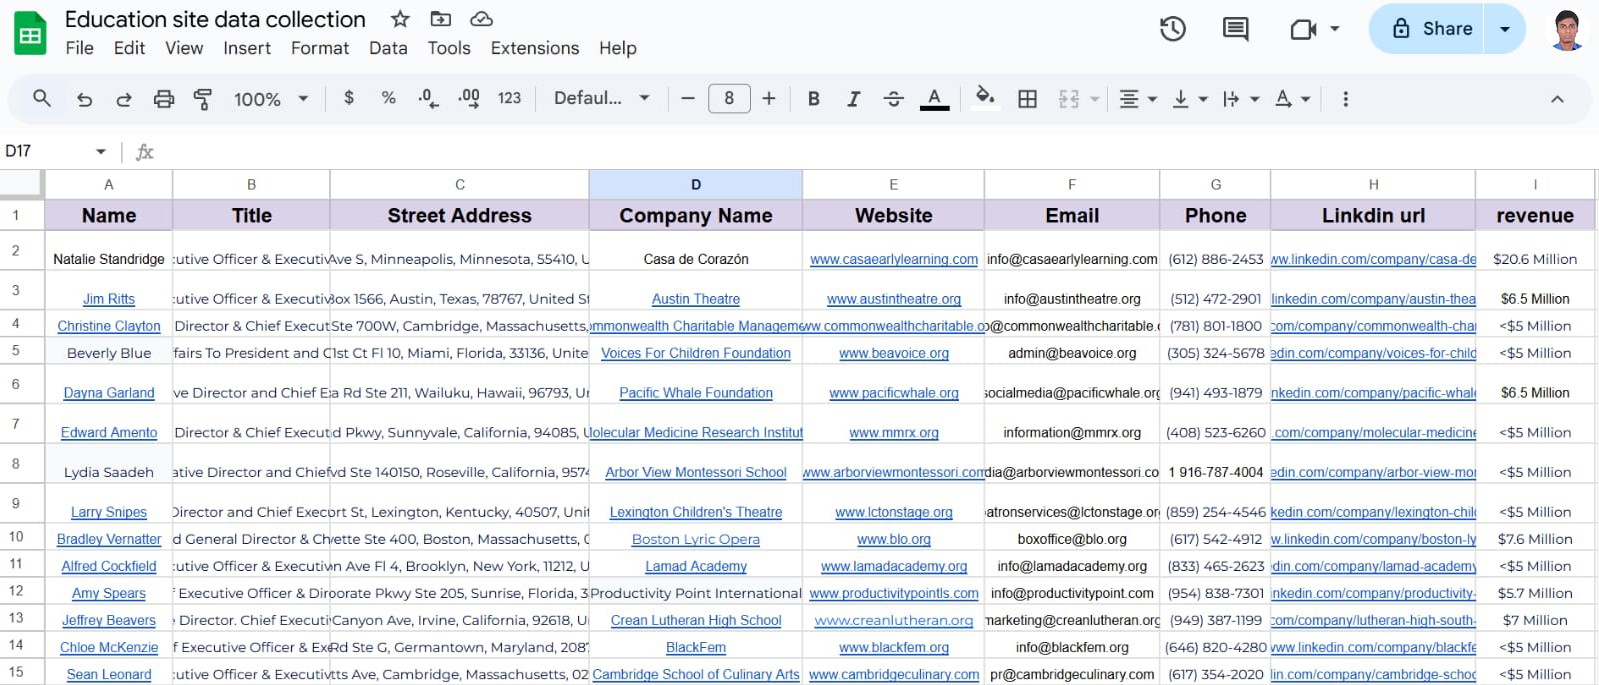Open the Austin Theatre company link

(695, 299)
